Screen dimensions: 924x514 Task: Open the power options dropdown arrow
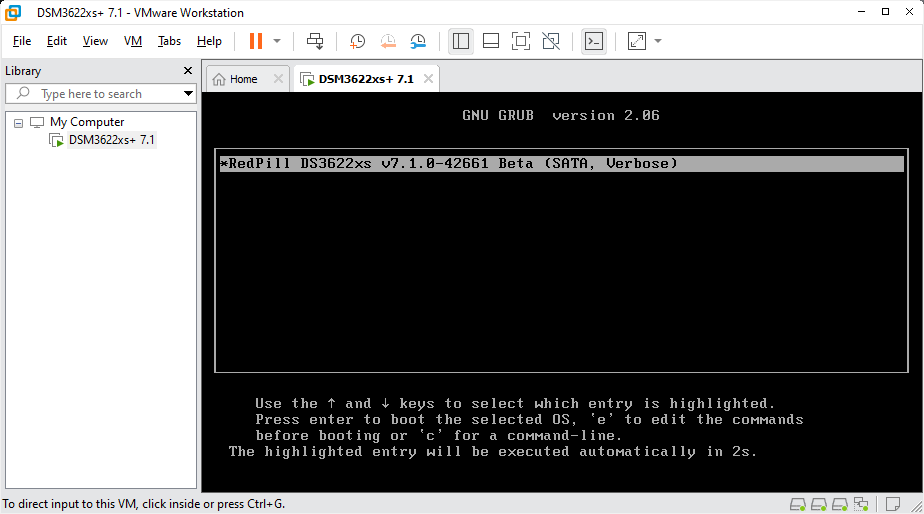coord(277,41)
